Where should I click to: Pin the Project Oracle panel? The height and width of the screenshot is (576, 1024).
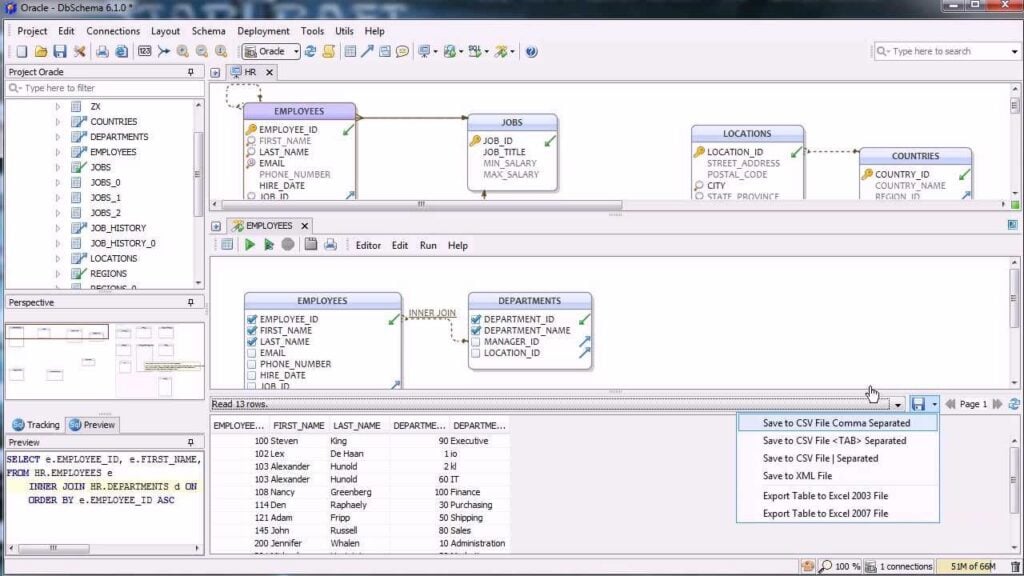[191, 72]
